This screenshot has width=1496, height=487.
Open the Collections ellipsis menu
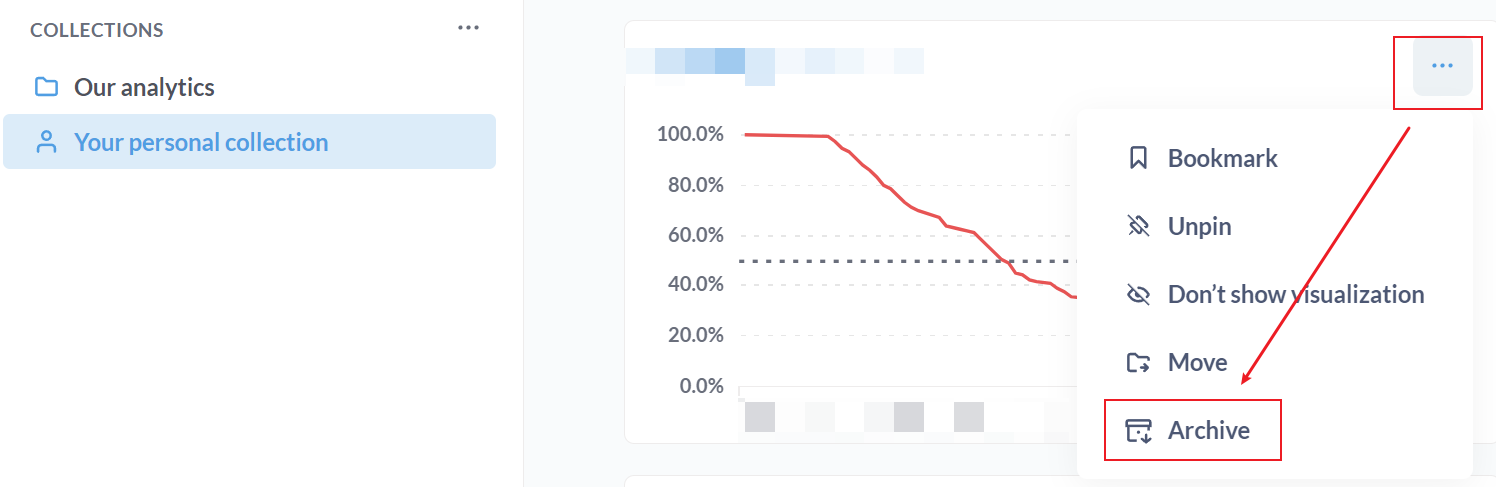pyautogui.click(x=468, y=28)
